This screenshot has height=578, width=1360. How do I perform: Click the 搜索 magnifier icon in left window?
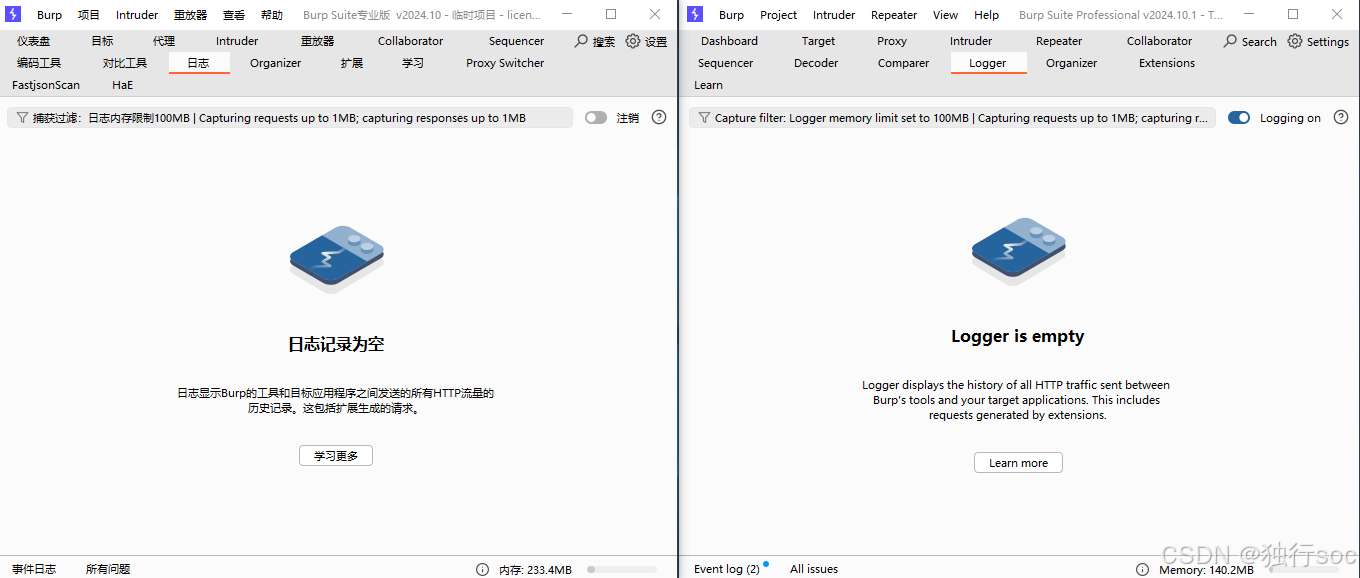[x=581, y=41]
